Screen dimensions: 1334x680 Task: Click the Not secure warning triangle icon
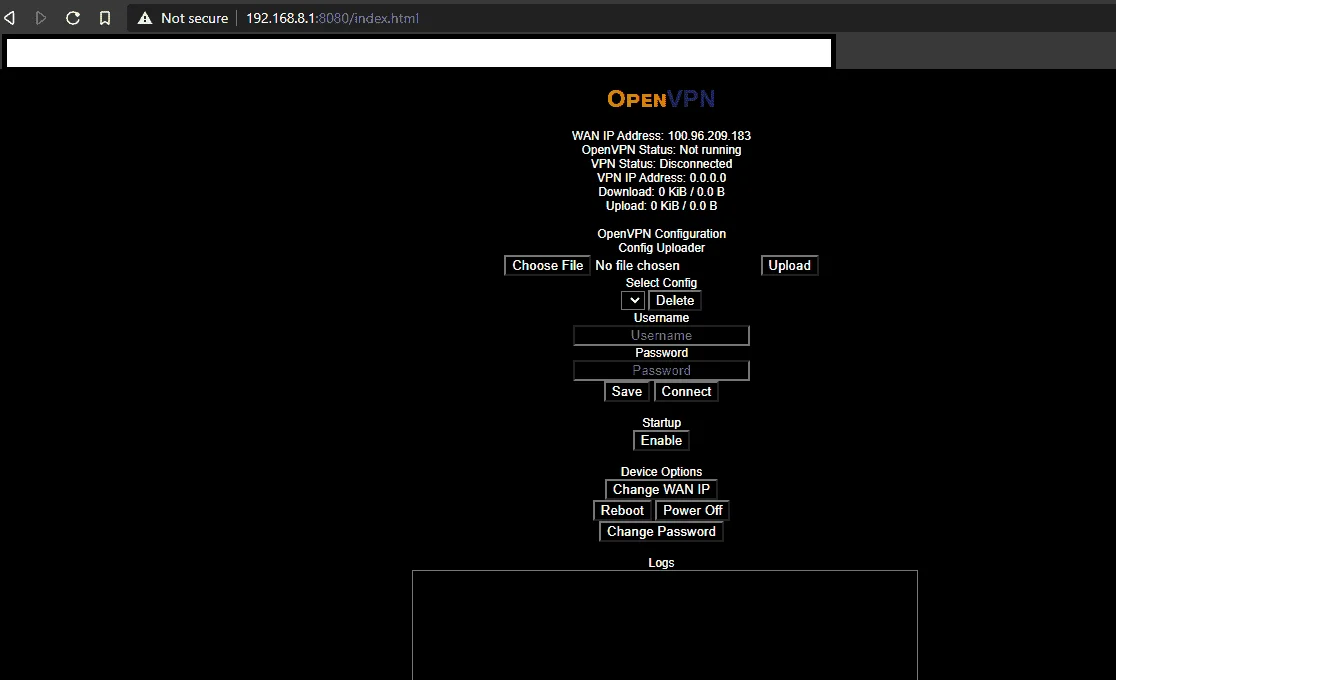click(x=145, y=18)
